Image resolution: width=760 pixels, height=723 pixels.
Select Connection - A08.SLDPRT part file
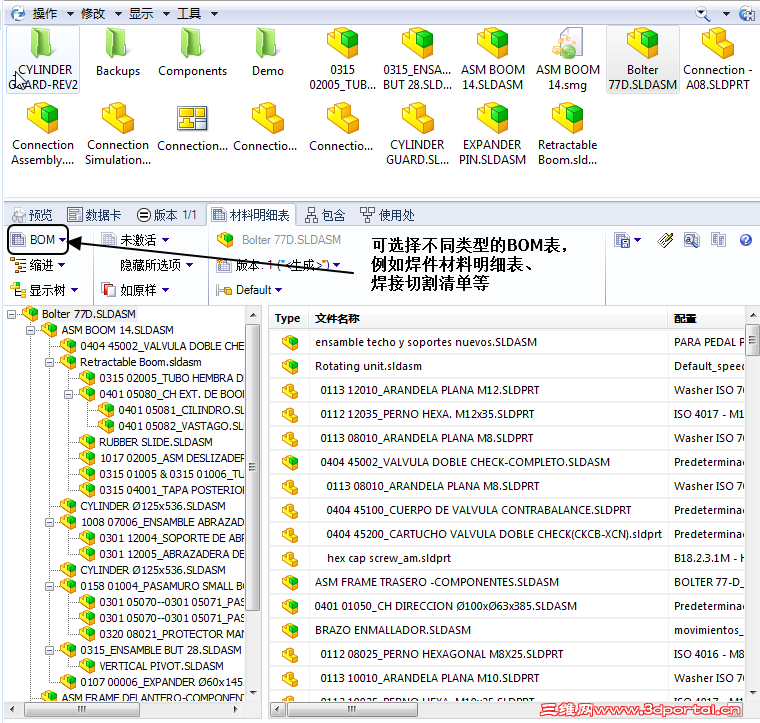coord(718,59)
